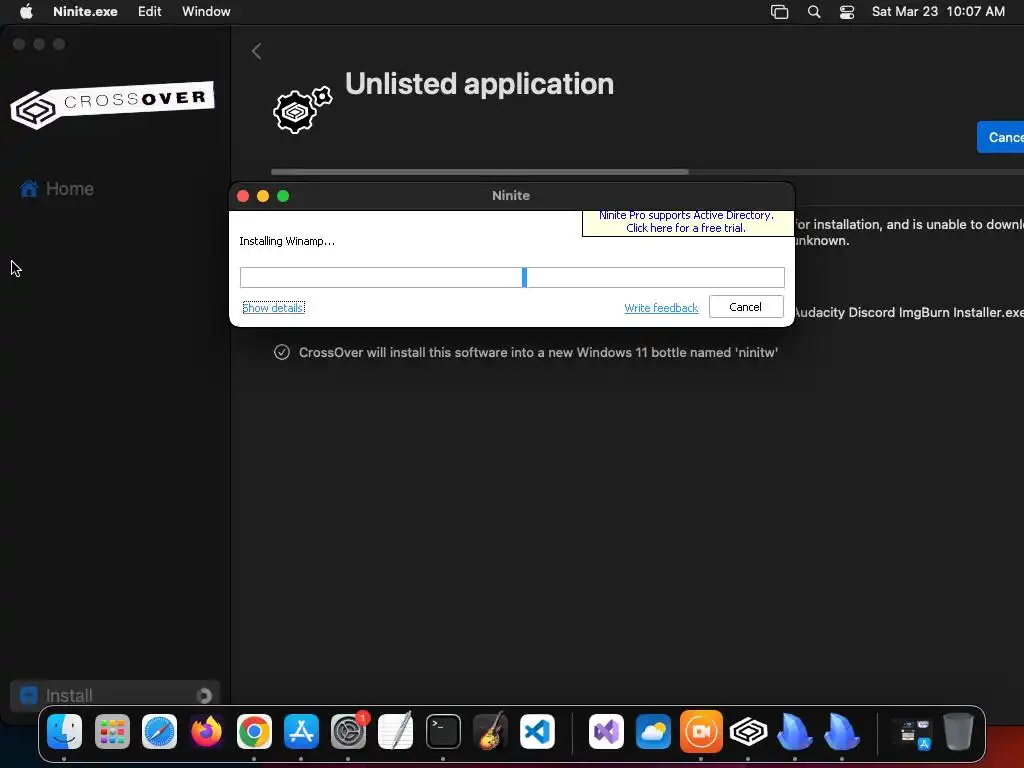Launch GarageBand from the Dock
This screenshot has width=1024, height=768.
[490, 731]
